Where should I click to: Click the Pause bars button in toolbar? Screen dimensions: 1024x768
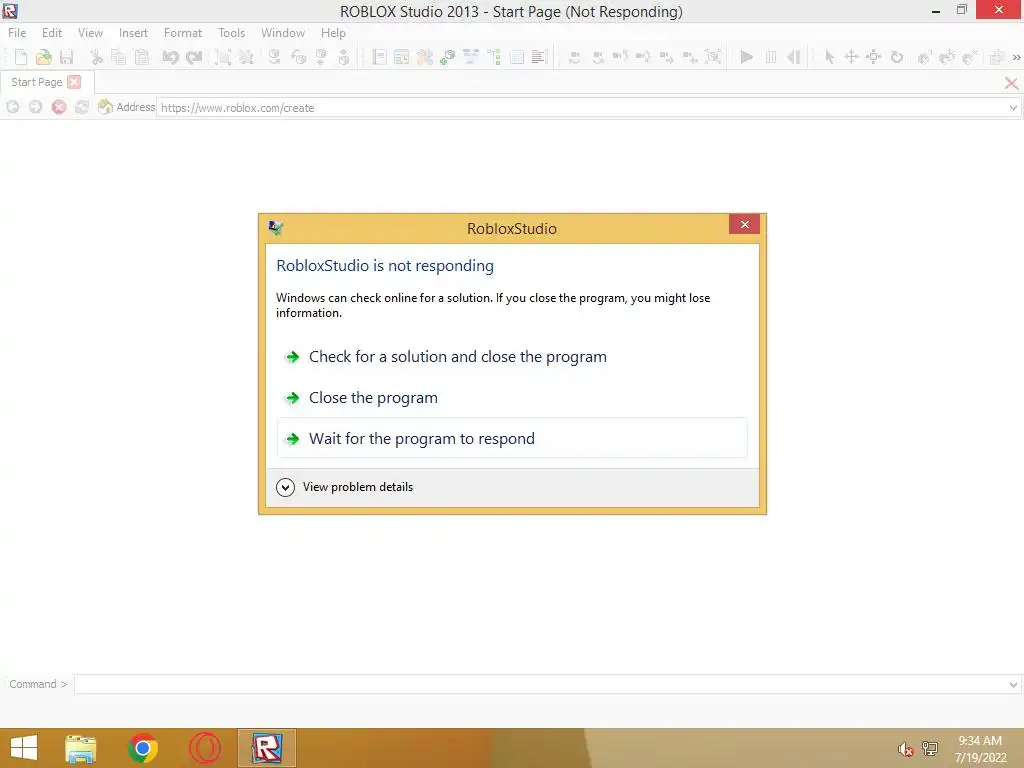click(x=771, y=57)
